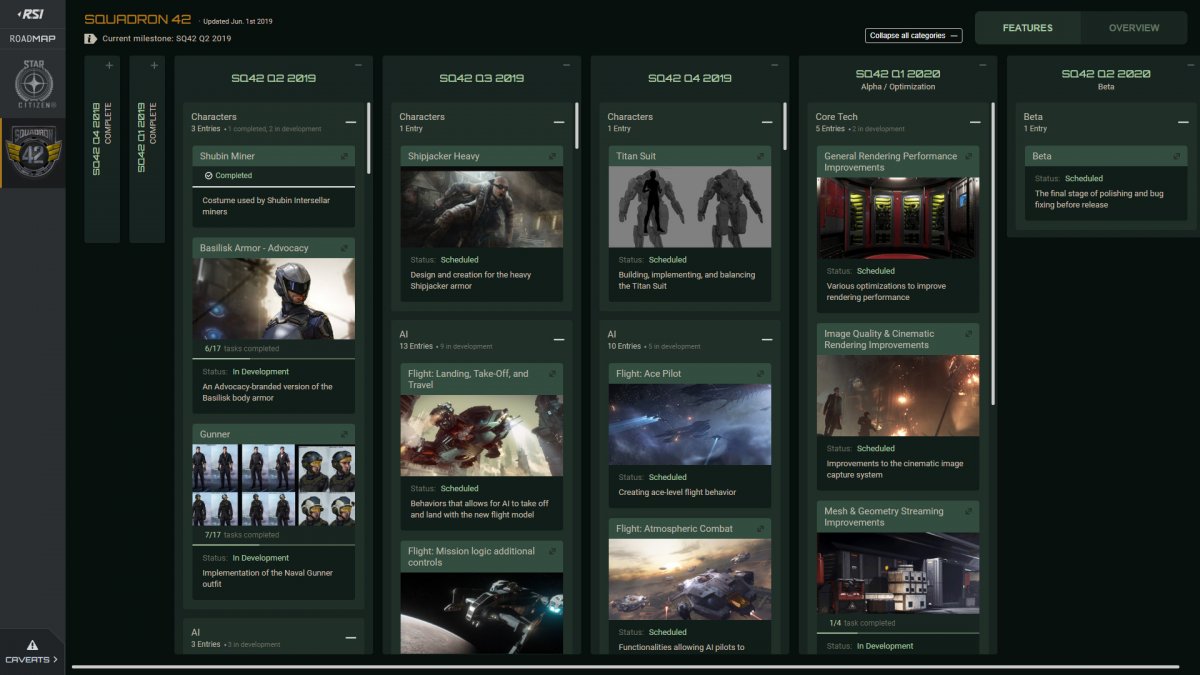Image resolution: width=1200 pixels, height=675 pixels.
Task: Open Flight: Ace Pilot thumbnail
Action: click(x=690, y=425)
